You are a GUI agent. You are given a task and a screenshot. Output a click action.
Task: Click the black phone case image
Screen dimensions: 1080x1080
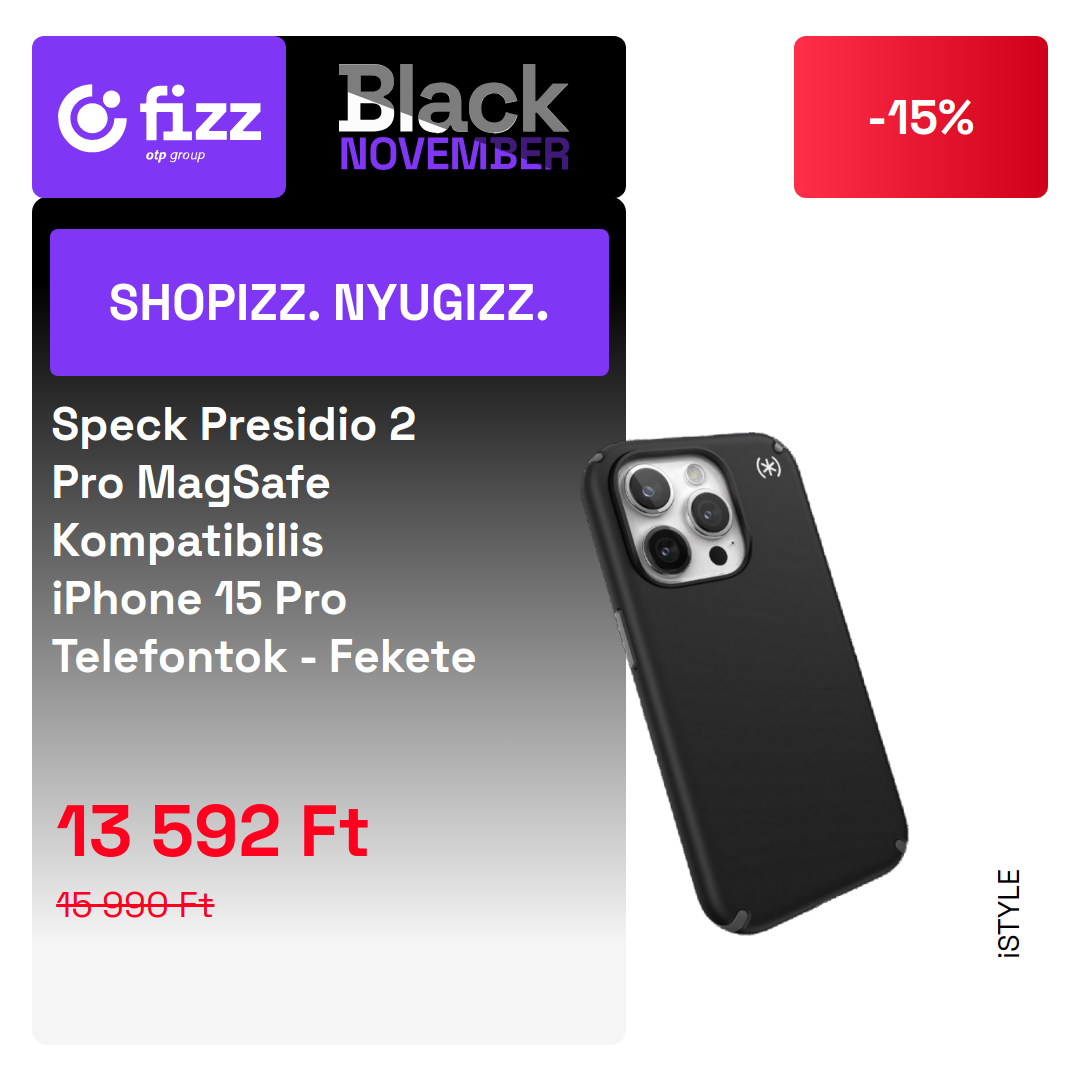coord(745,683)
